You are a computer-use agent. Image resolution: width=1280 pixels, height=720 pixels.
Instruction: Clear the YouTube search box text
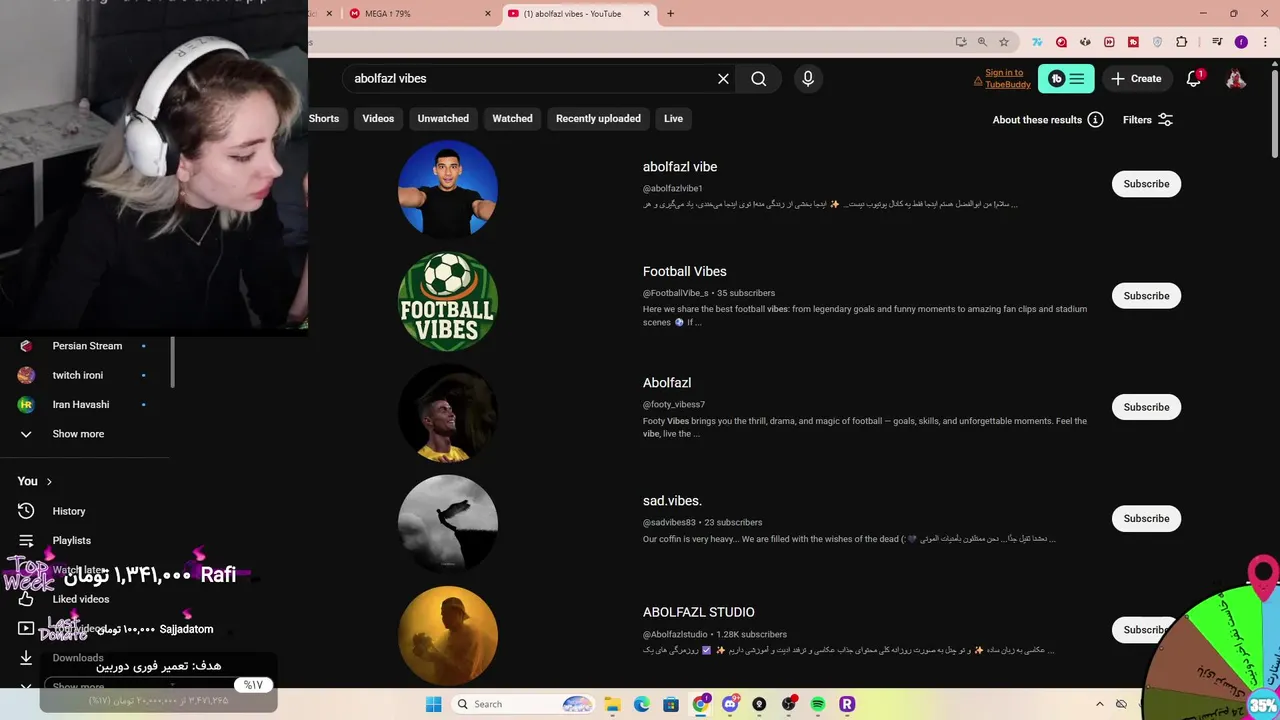[723, 79]
